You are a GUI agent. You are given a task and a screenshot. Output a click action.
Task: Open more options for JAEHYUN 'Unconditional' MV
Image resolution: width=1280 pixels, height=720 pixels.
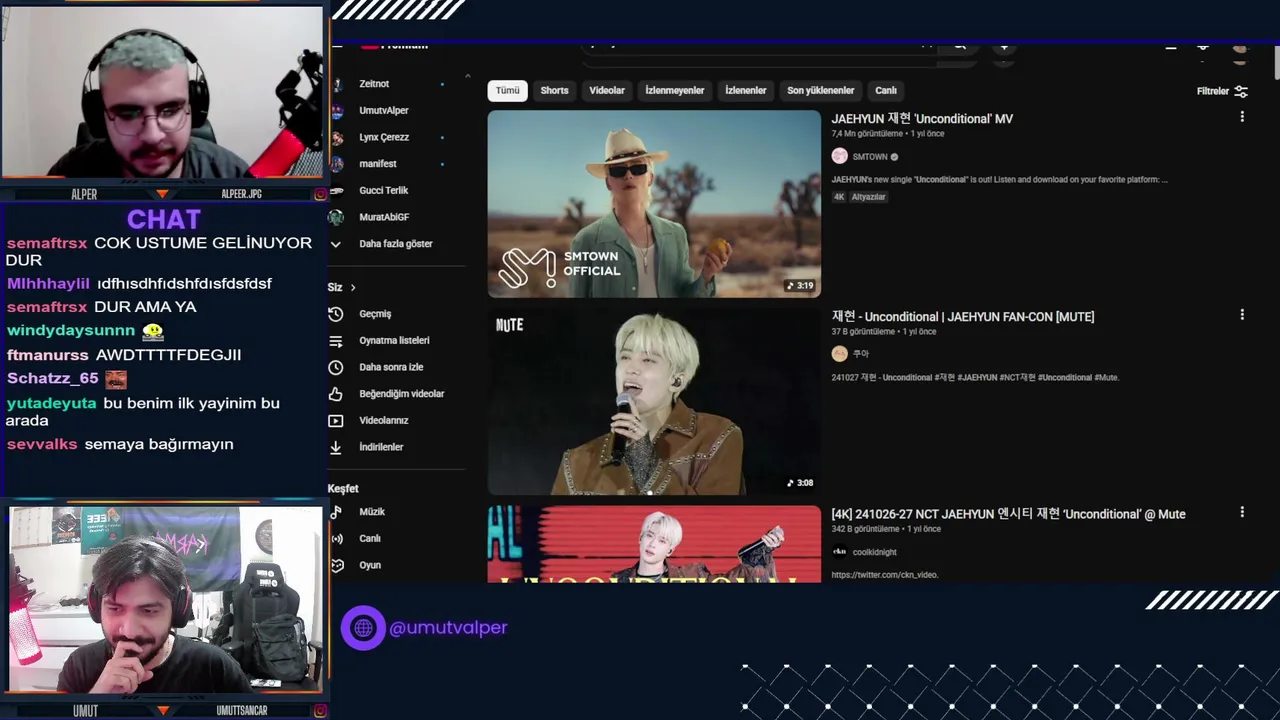[1242, 117]
